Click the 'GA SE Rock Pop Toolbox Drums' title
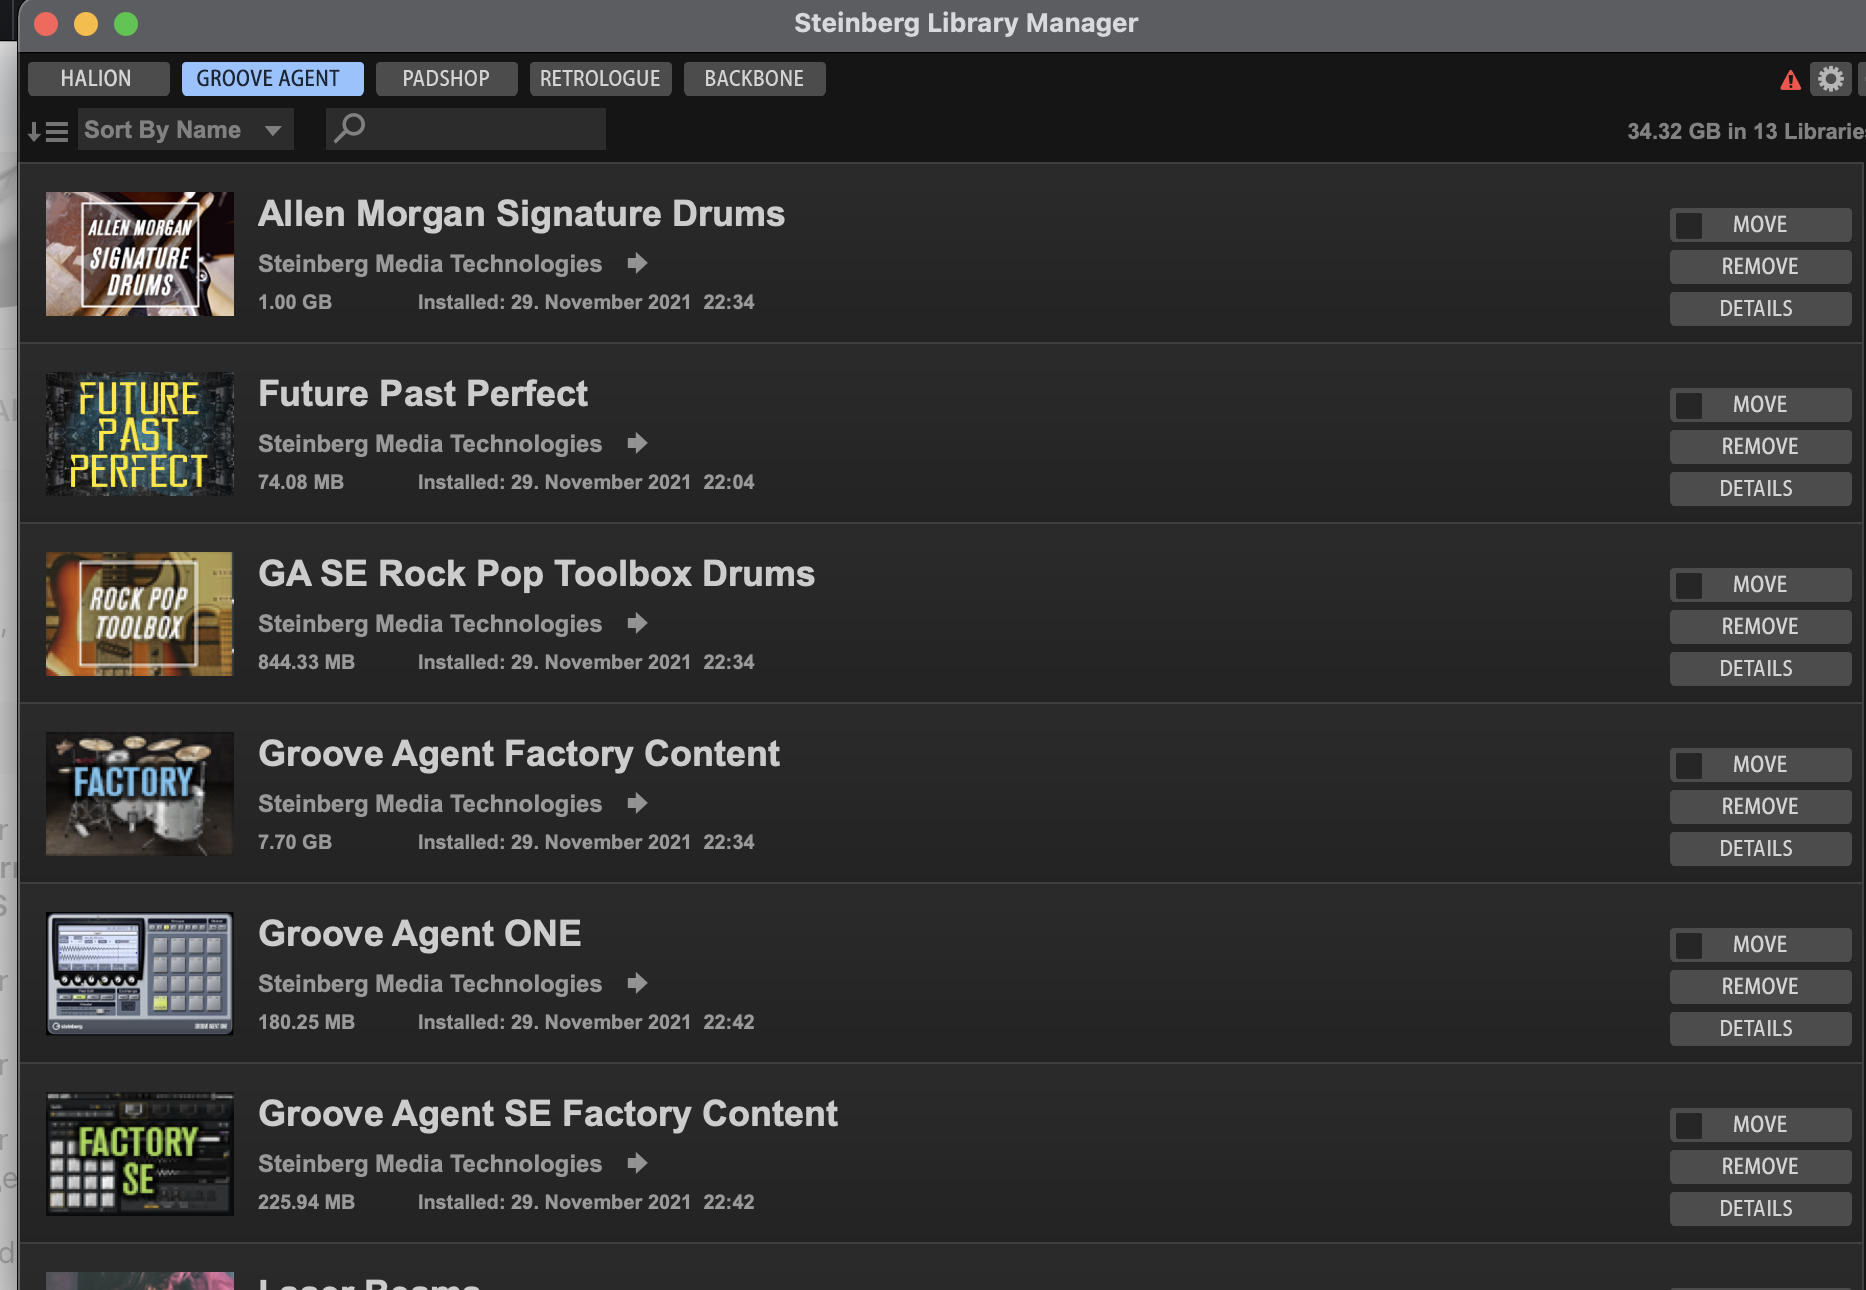This screenshot has height=1290, width=1866. 536,574
